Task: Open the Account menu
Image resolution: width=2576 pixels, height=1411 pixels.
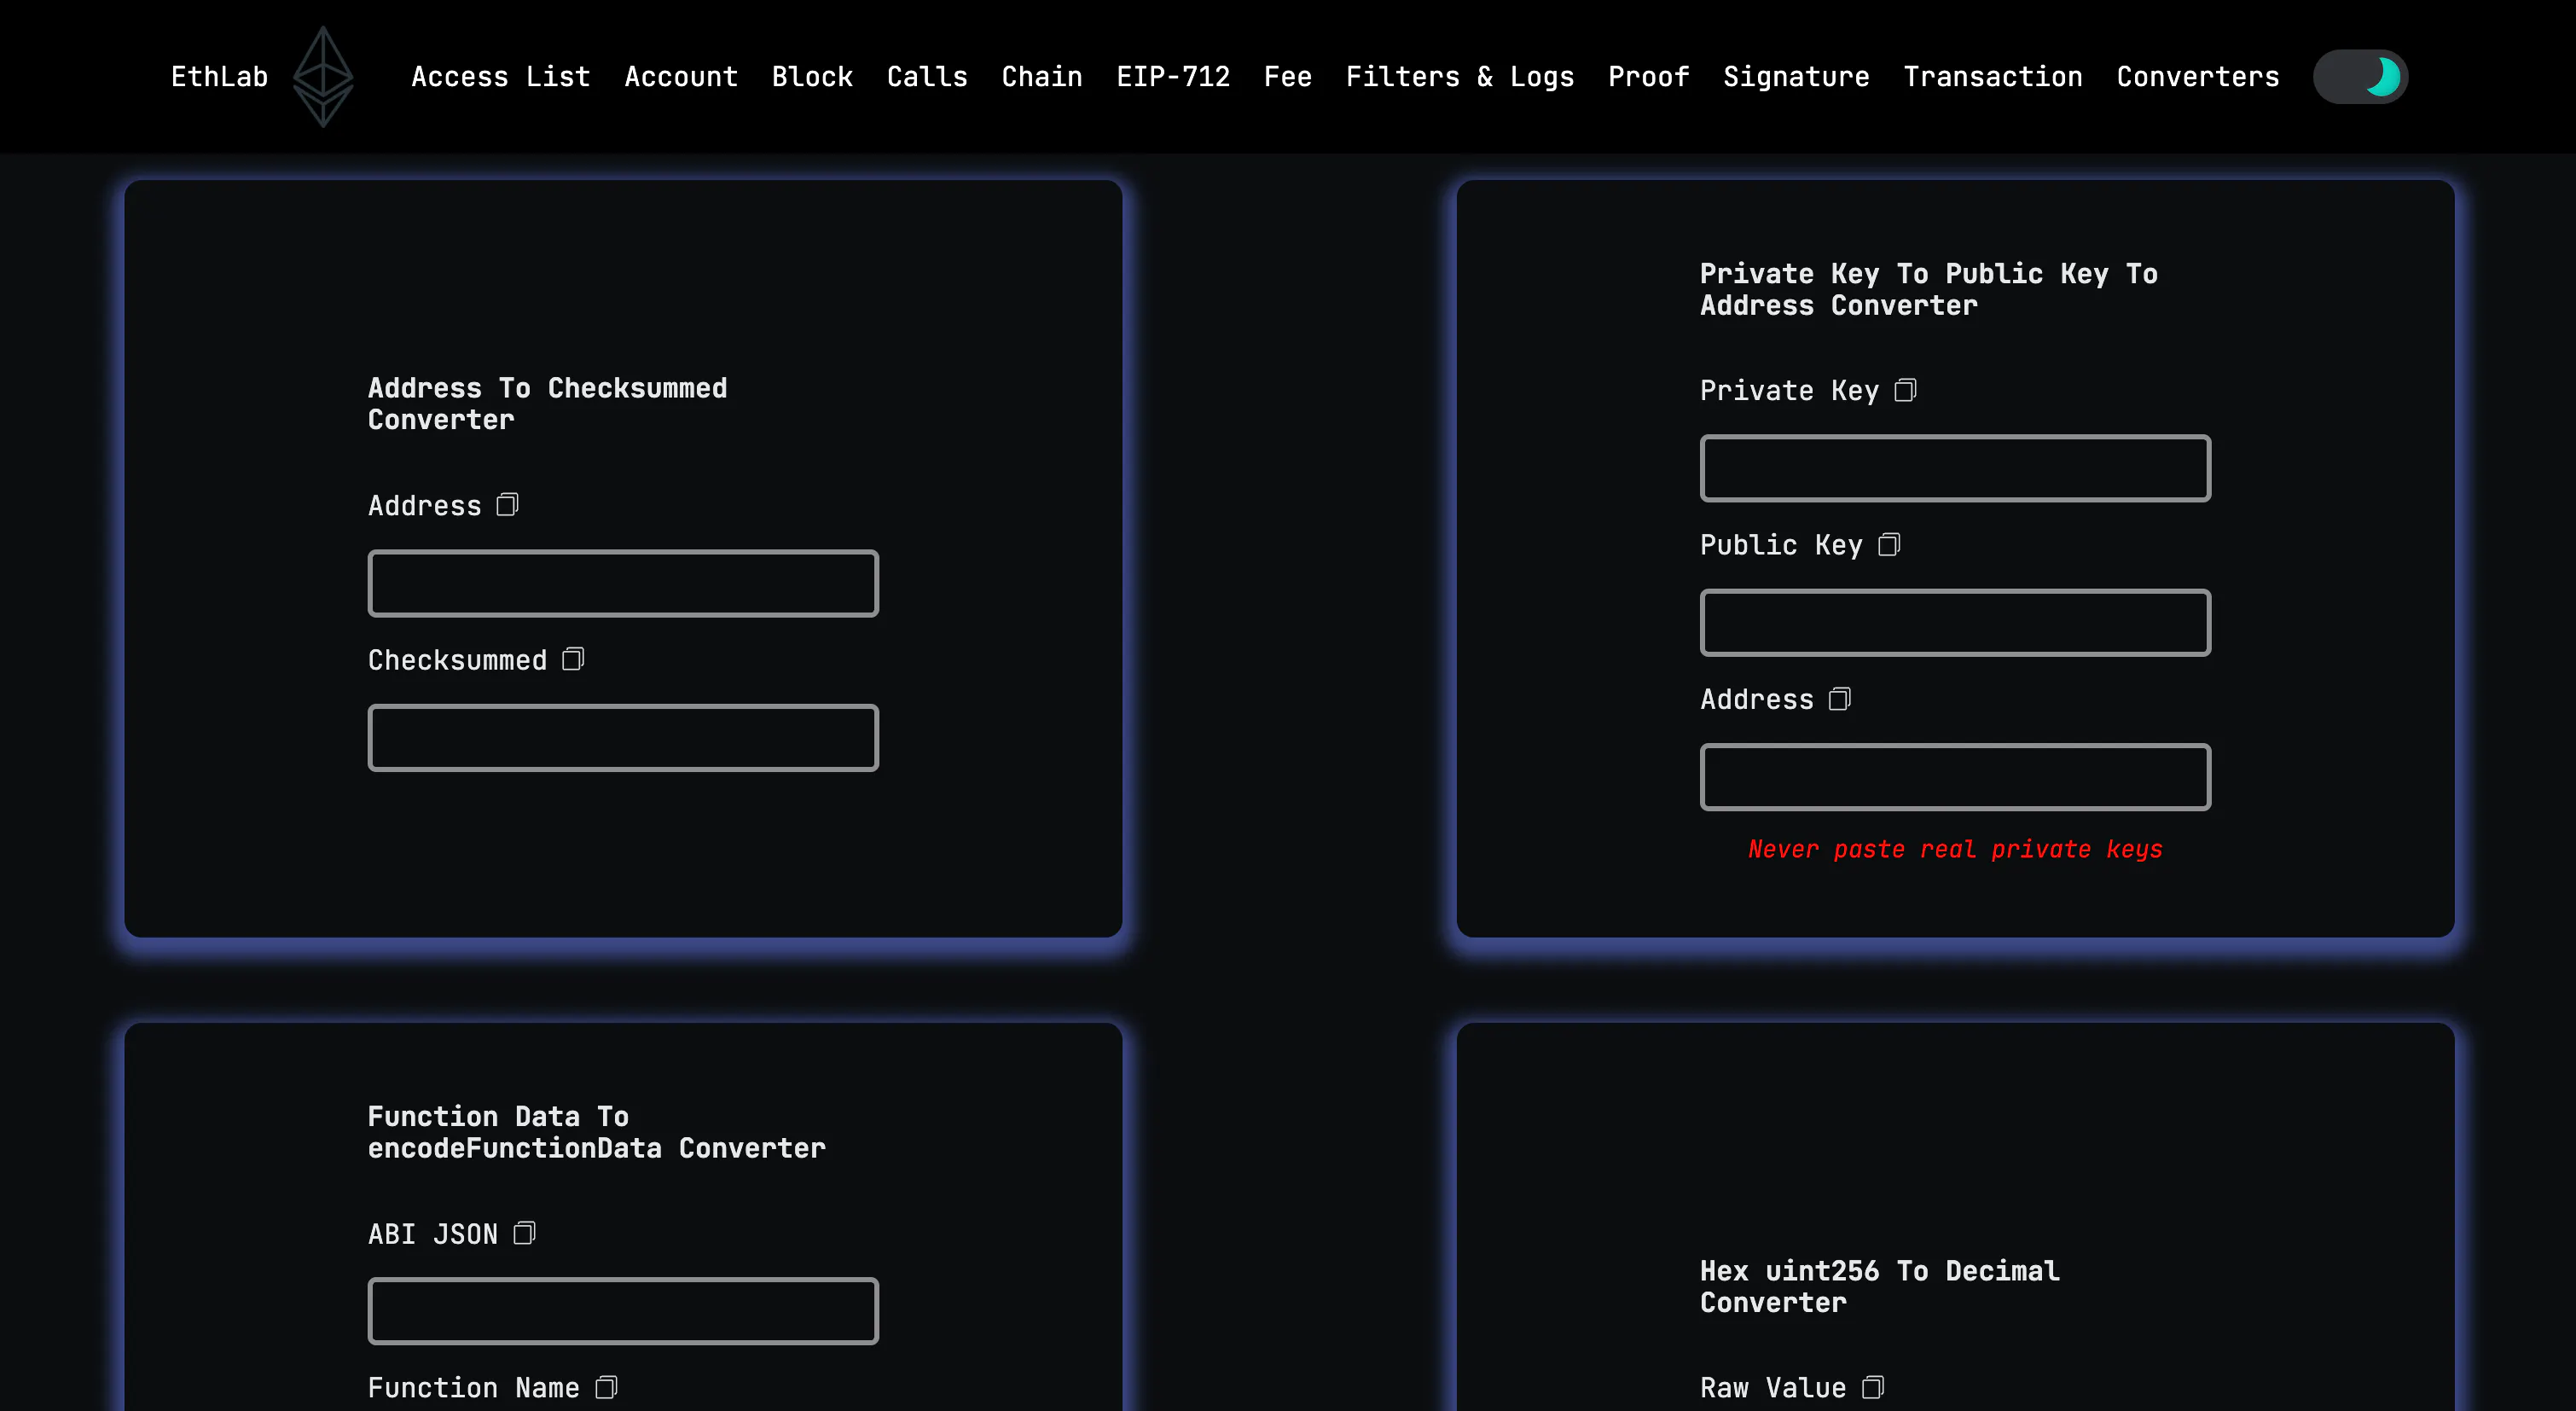Action: 681,77
